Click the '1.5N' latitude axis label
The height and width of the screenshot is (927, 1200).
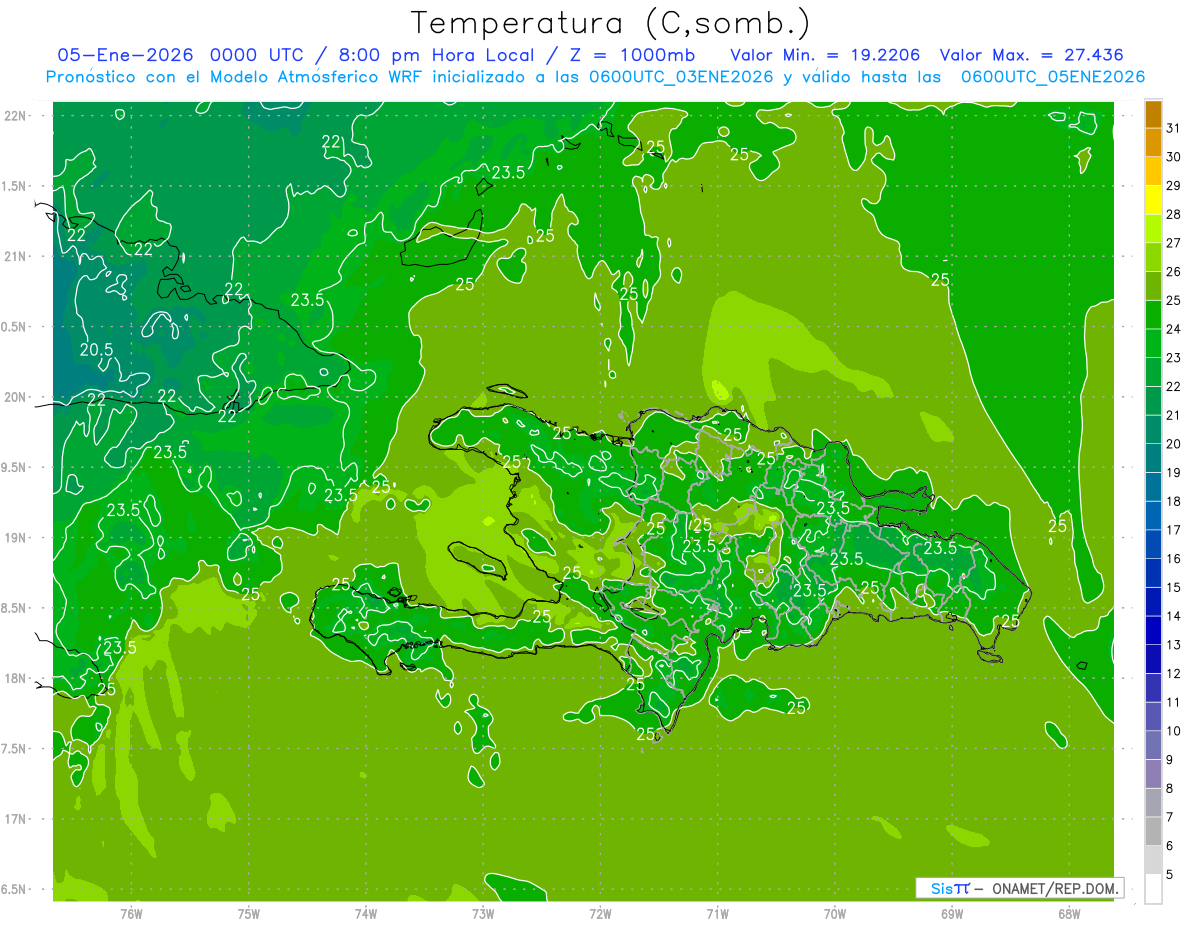tap(16, 186)
